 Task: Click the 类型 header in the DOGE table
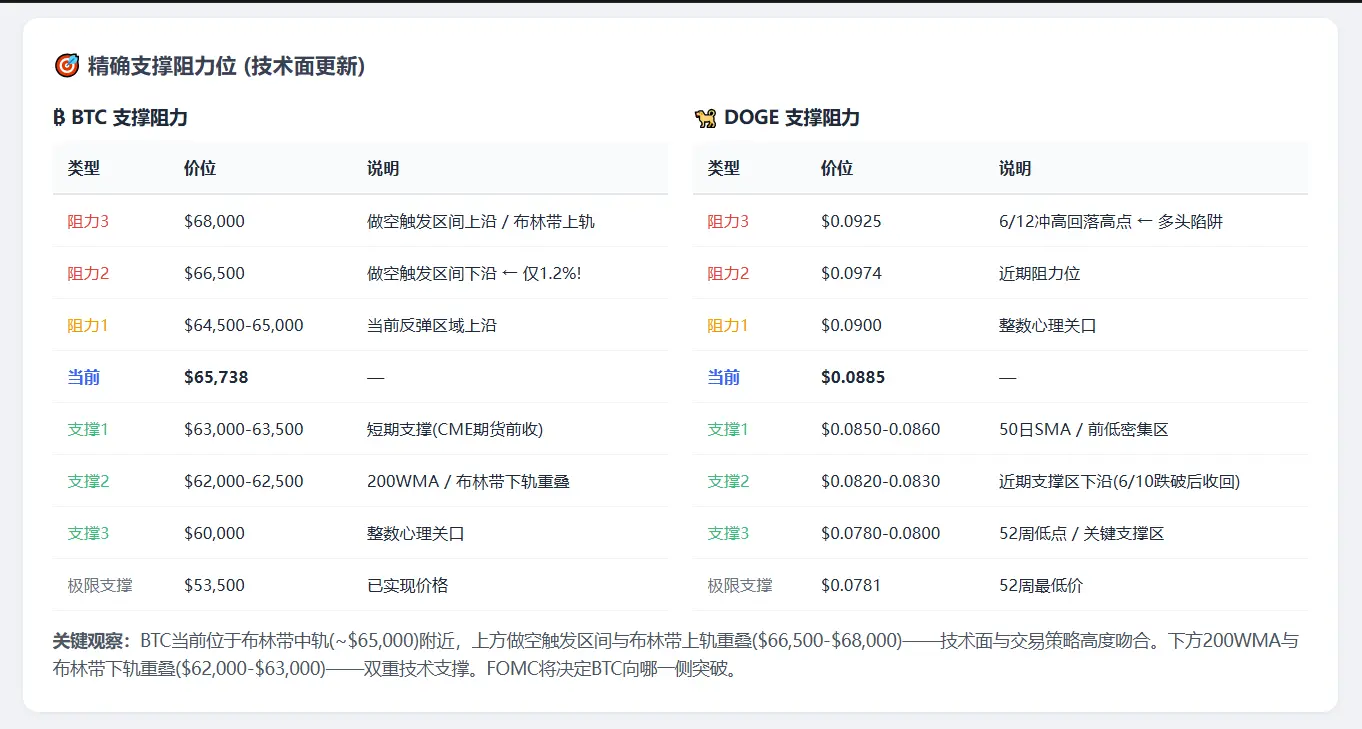(x=724, y=168)
